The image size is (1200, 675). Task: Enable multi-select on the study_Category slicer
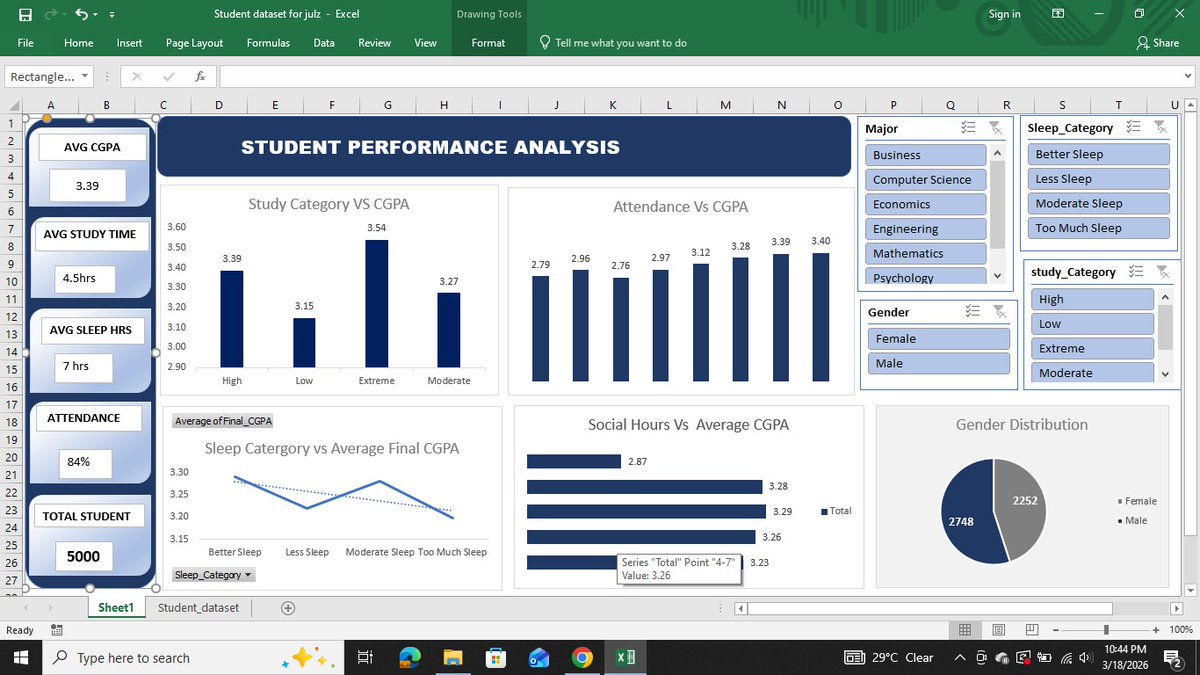(1135, 271)
